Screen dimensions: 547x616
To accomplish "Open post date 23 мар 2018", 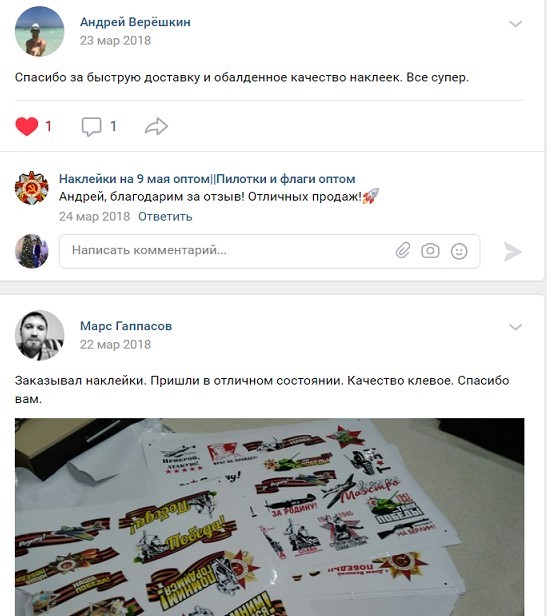I will click(116, 40).
